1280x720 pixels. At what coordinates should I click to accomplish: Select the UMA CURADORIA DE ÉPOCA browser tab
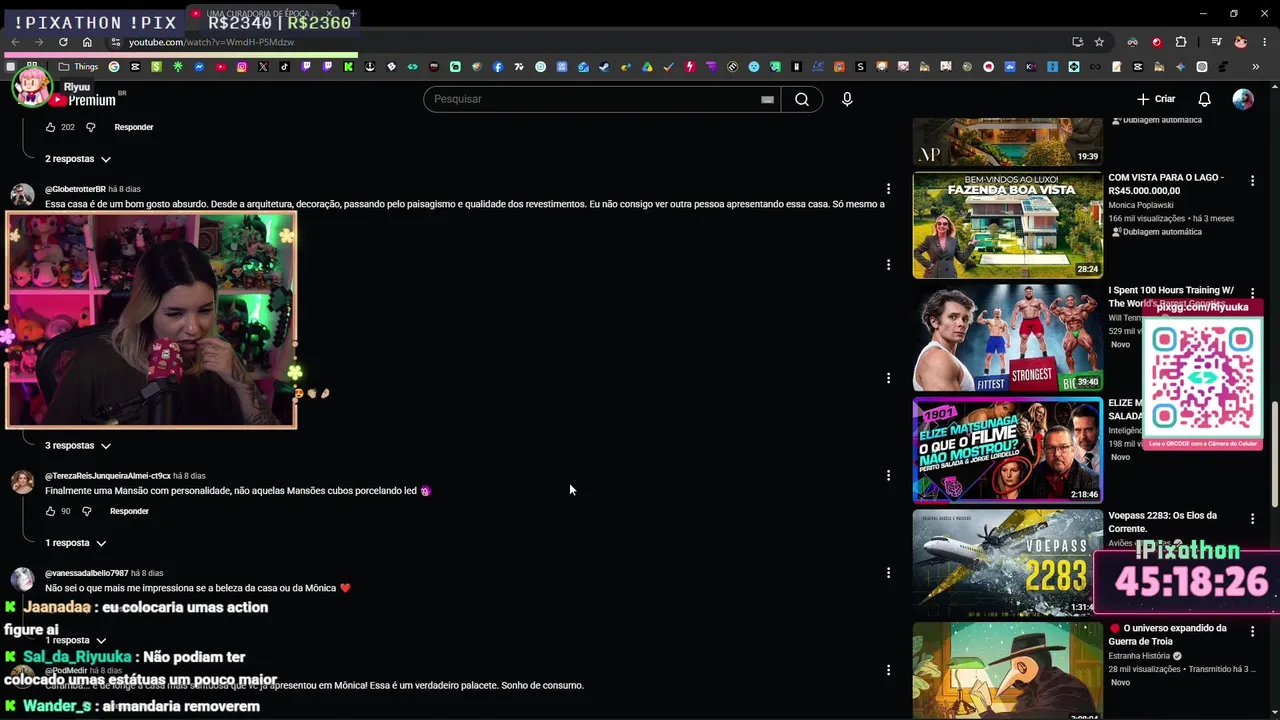click(263, 14)
